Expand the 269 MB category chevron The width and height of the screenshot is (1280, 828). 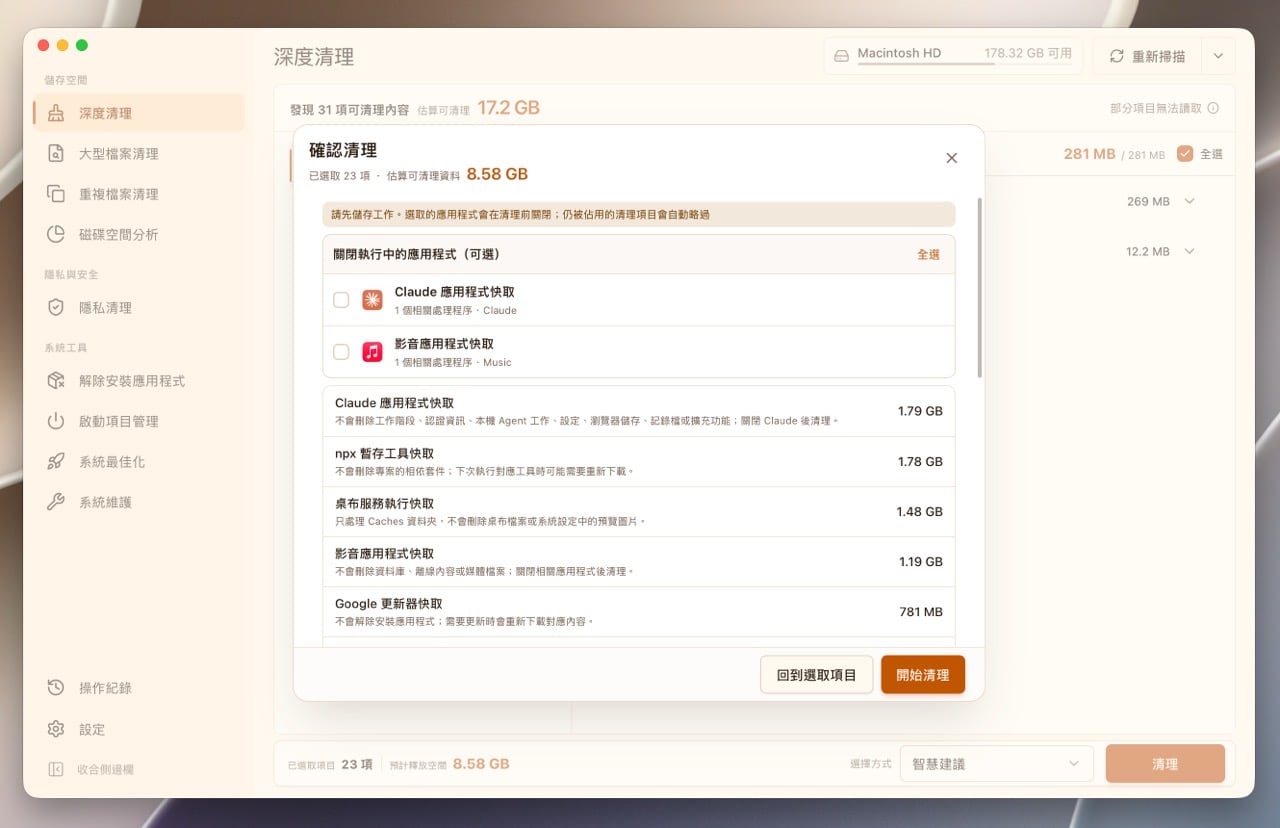click(x=1189, y=201)
